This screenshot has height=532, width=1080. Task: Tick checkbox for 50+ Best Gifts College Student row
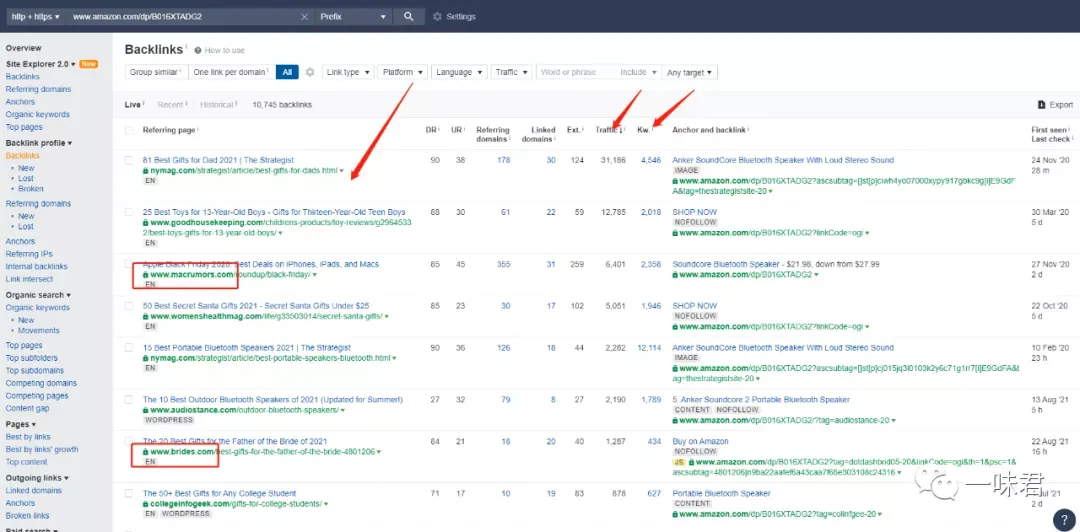coord(129,493)
